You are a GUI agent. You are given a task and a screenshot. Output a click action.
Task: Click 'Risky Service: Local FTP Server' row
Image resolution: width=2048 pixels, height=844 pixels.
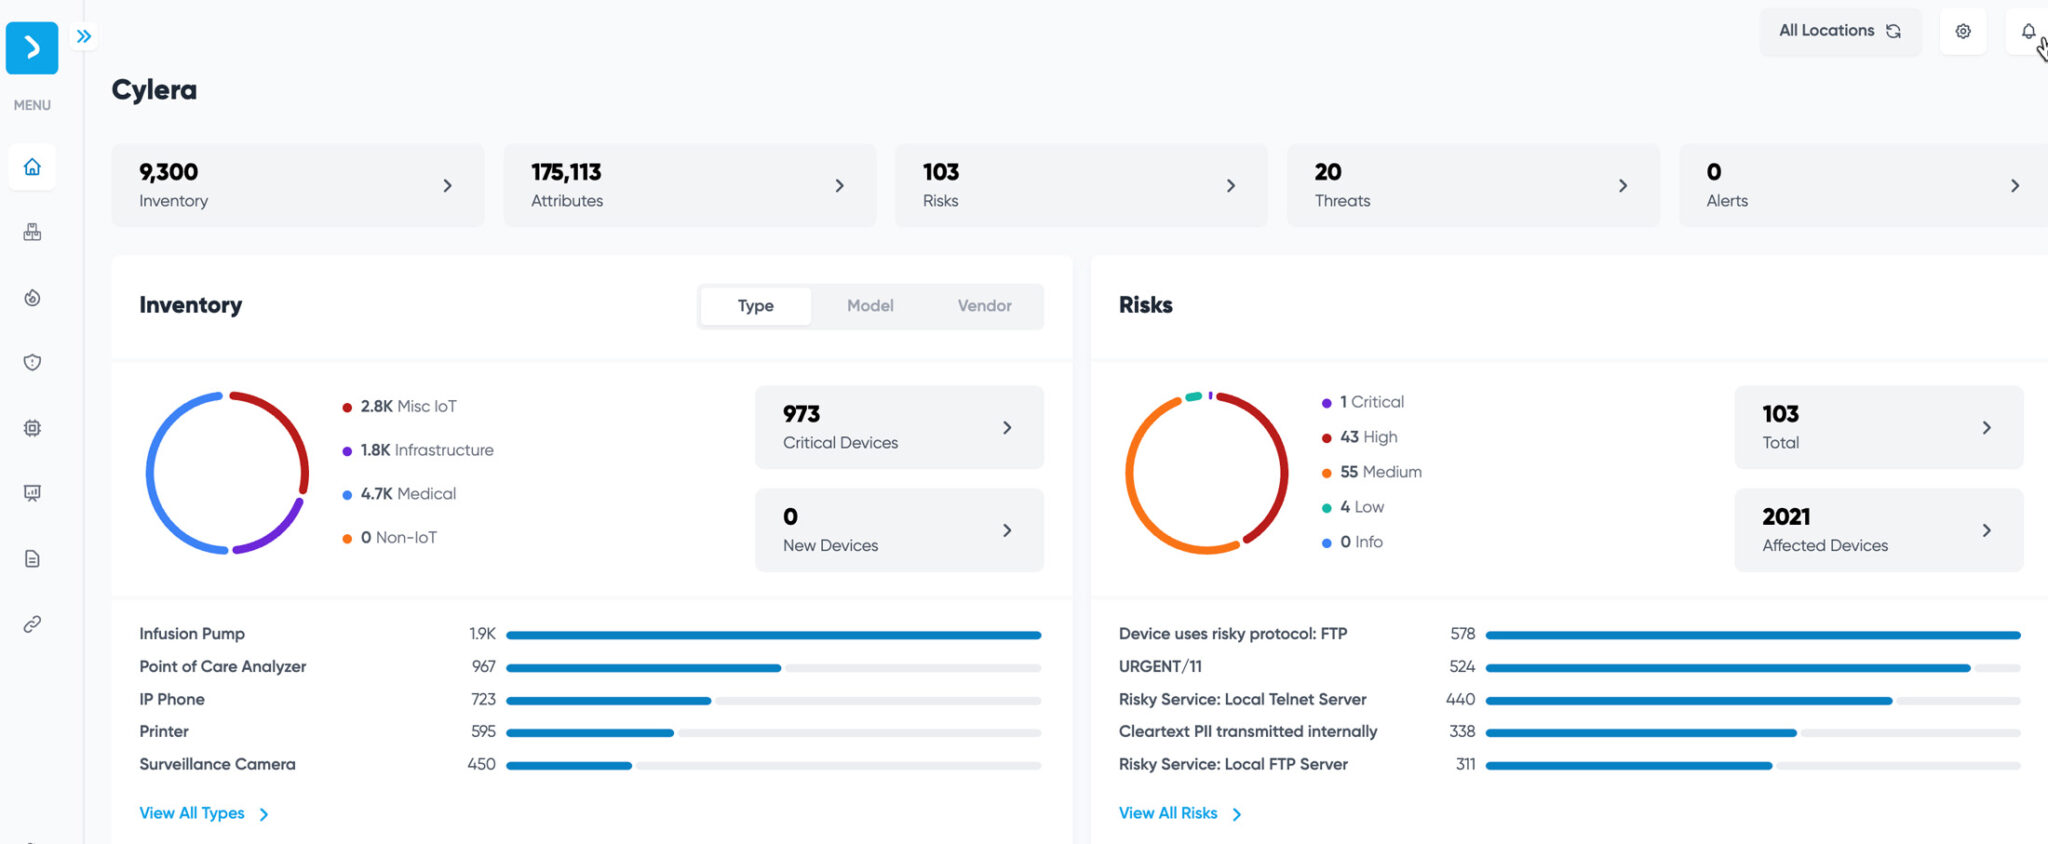1570,764
